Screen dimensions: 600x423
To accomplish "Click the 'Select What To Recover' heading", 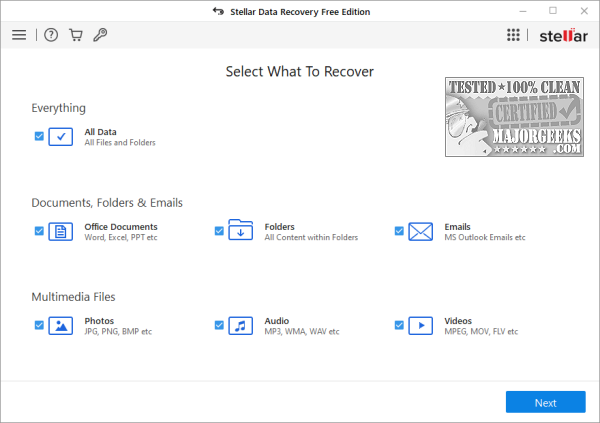I will (x=300, y=72).
